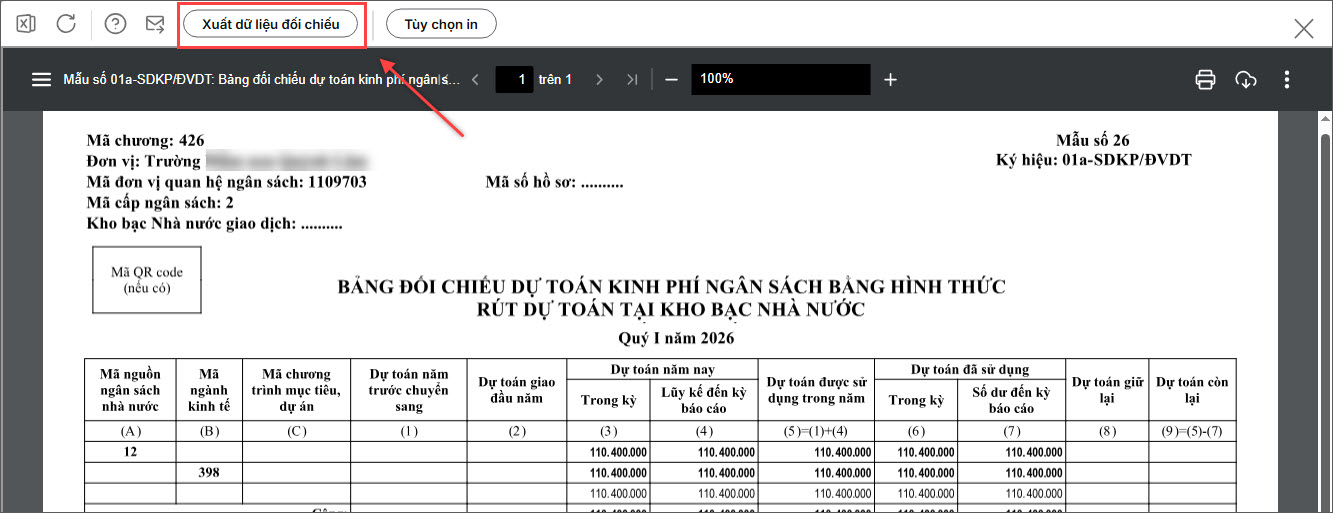Click the refresh report icon
1333x513 pixels.
tap(66, 24)
